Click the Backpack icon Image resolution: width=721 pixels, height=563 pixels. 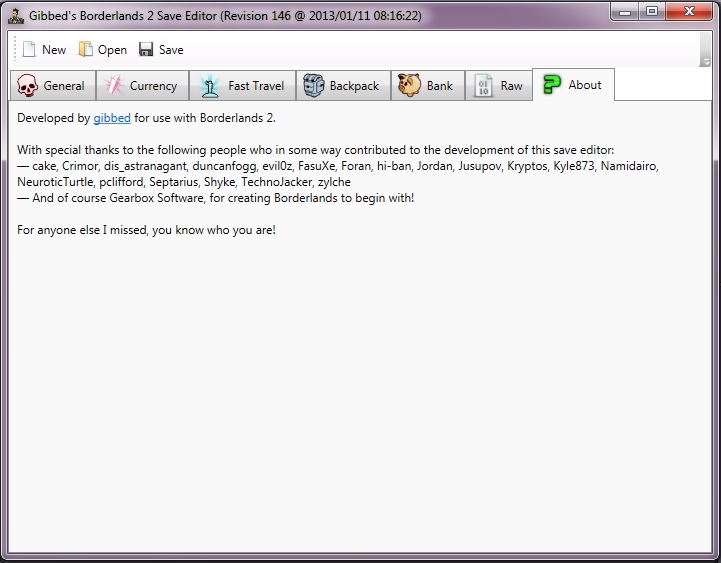(314, 86)
